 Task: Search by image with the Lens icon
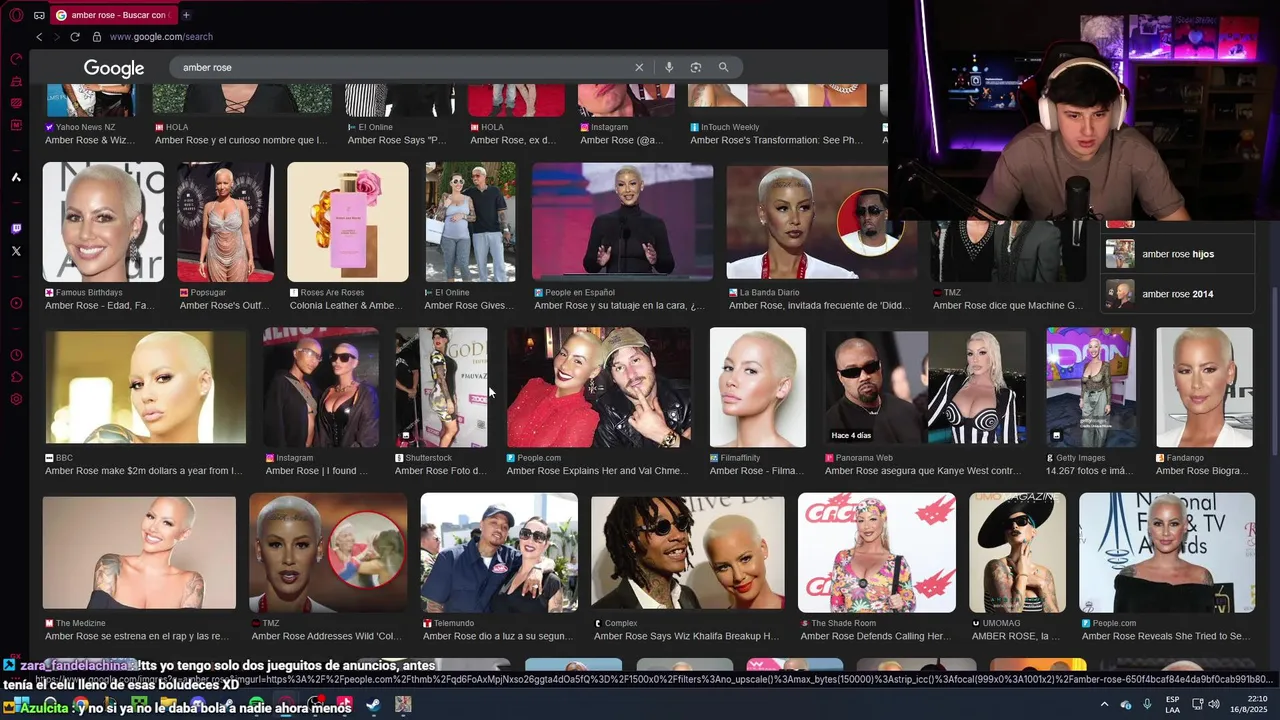[x=696, y=67]
